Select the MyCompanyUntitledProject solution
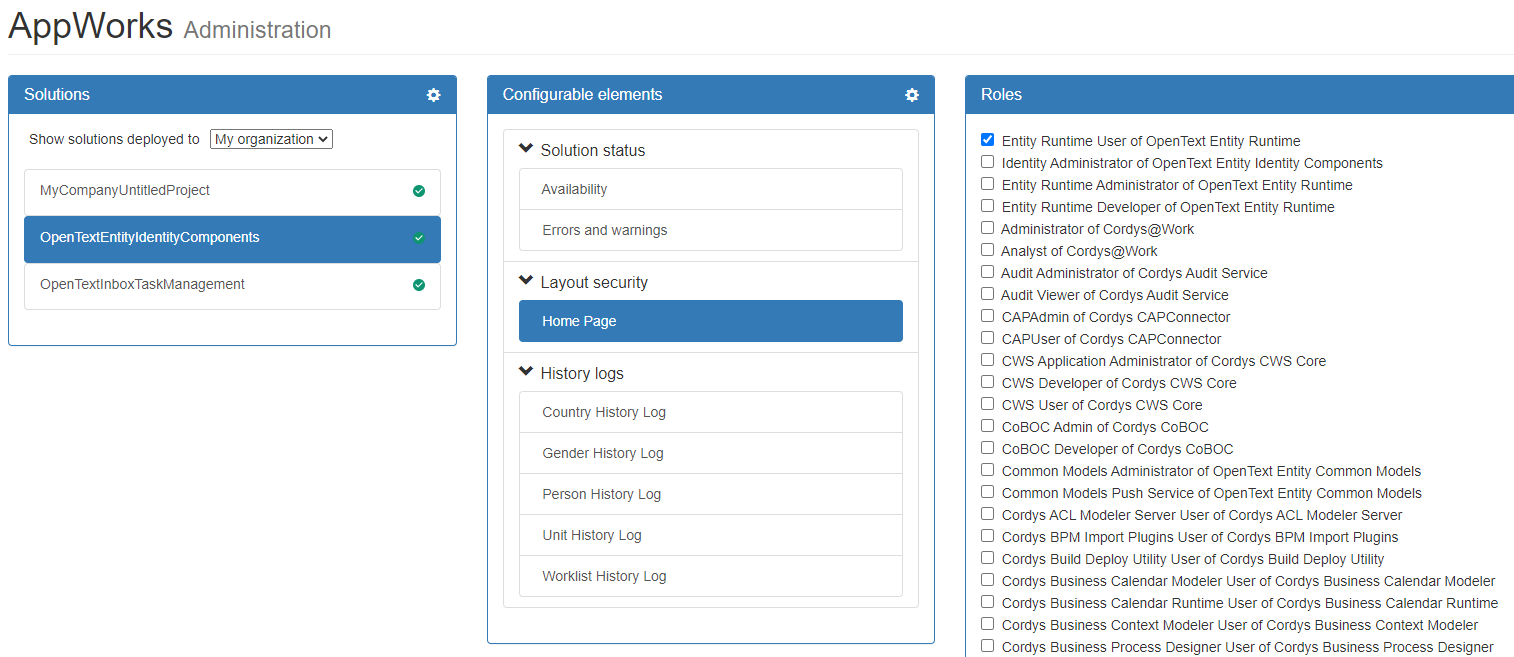This screenshot has height=657, width=1514. tap(125, 190)
